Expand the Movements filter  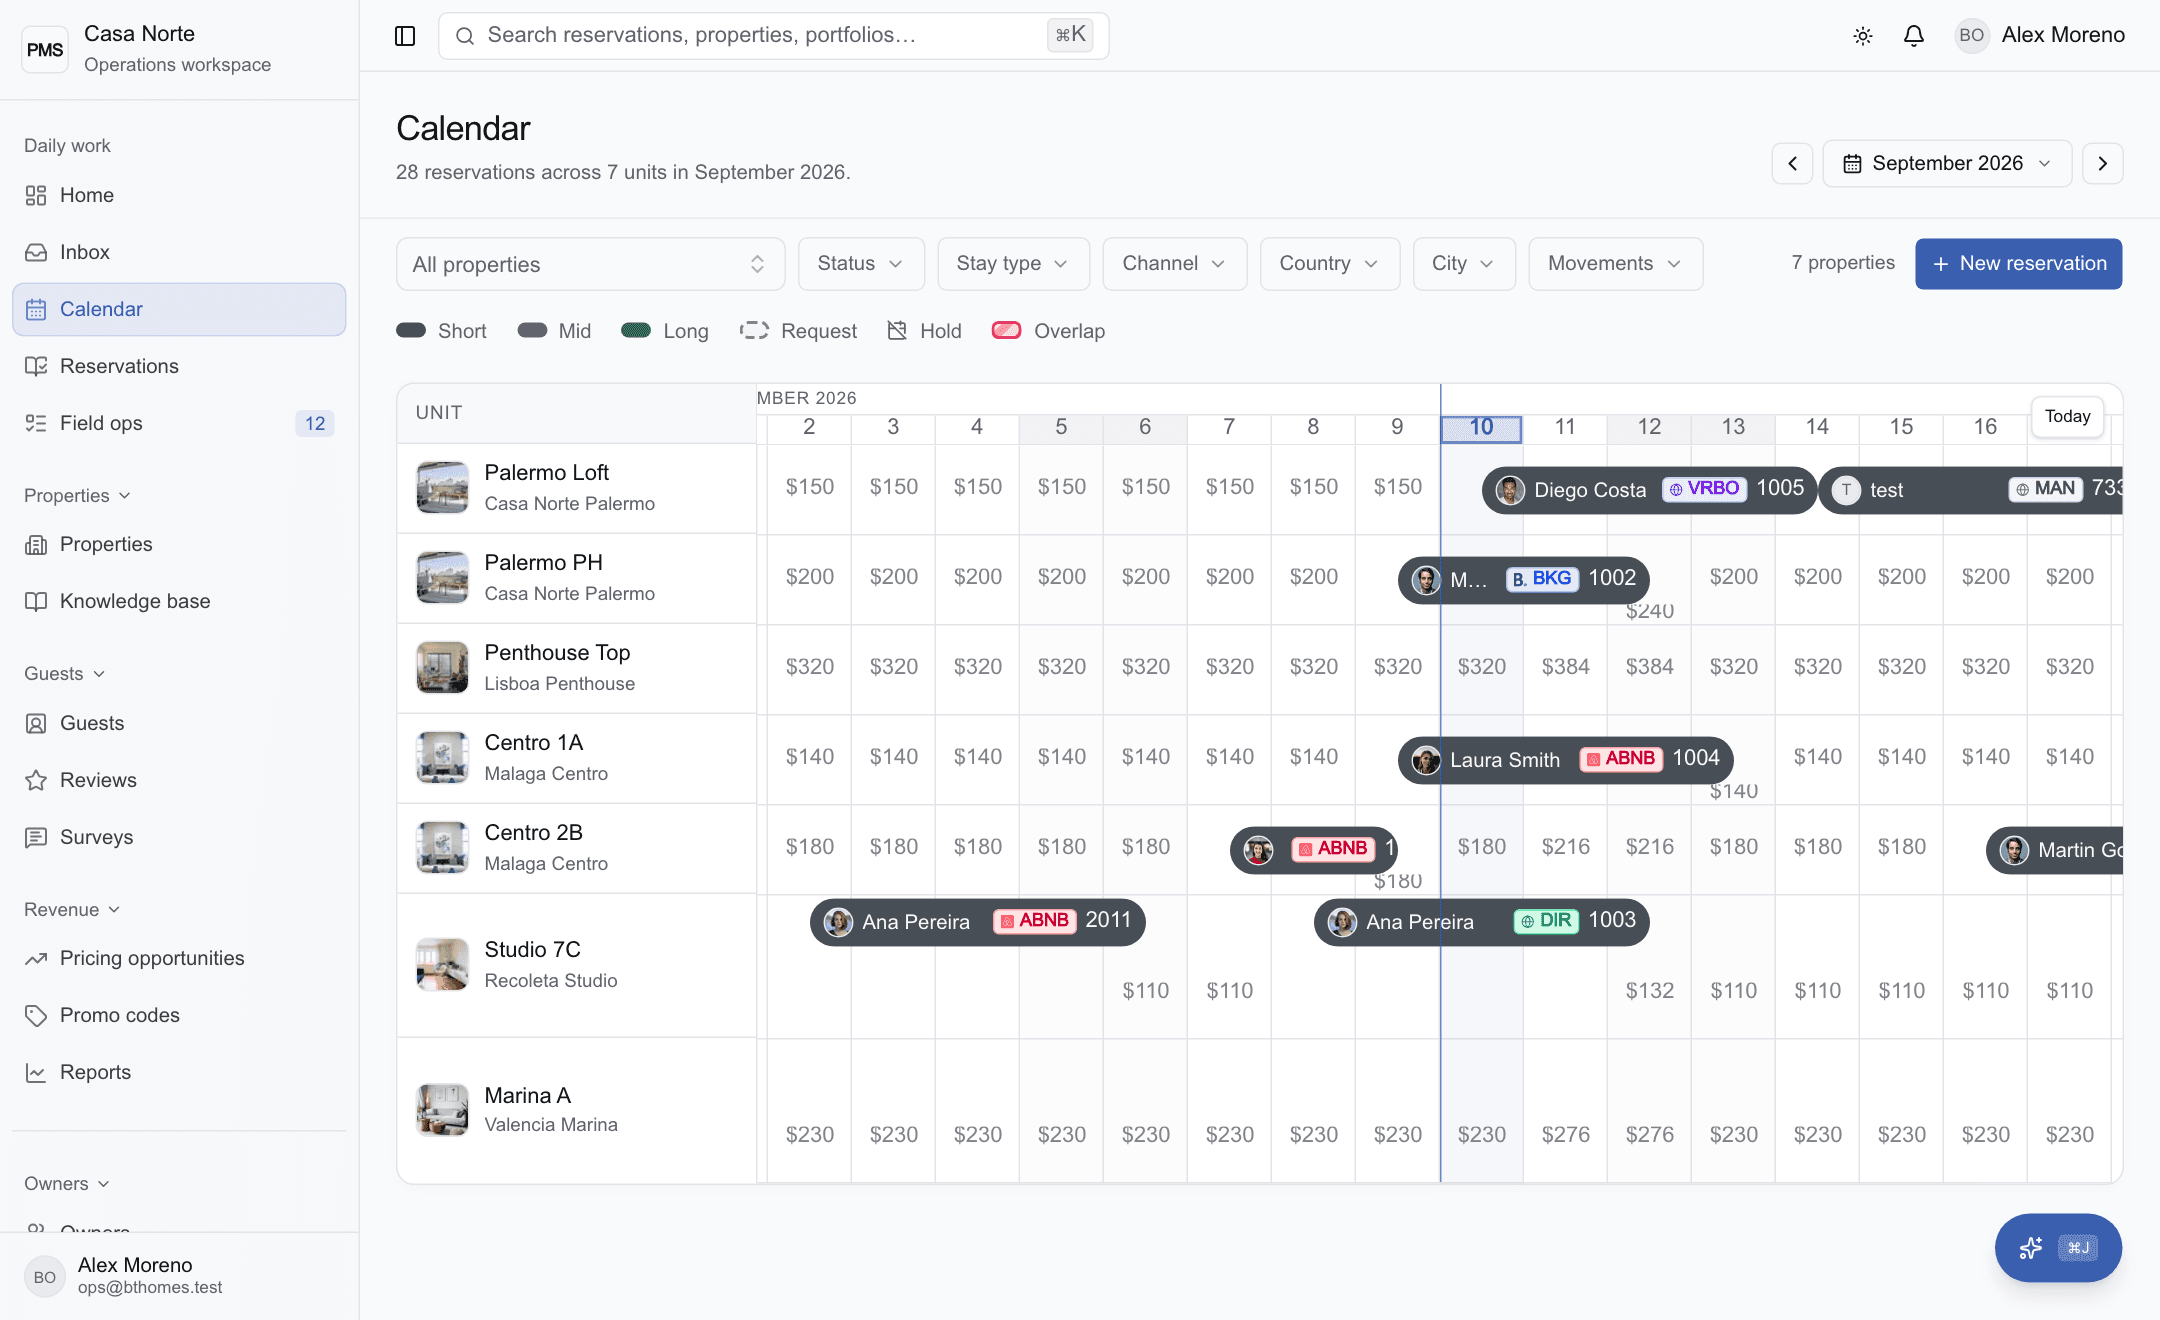pos(1615,264)
